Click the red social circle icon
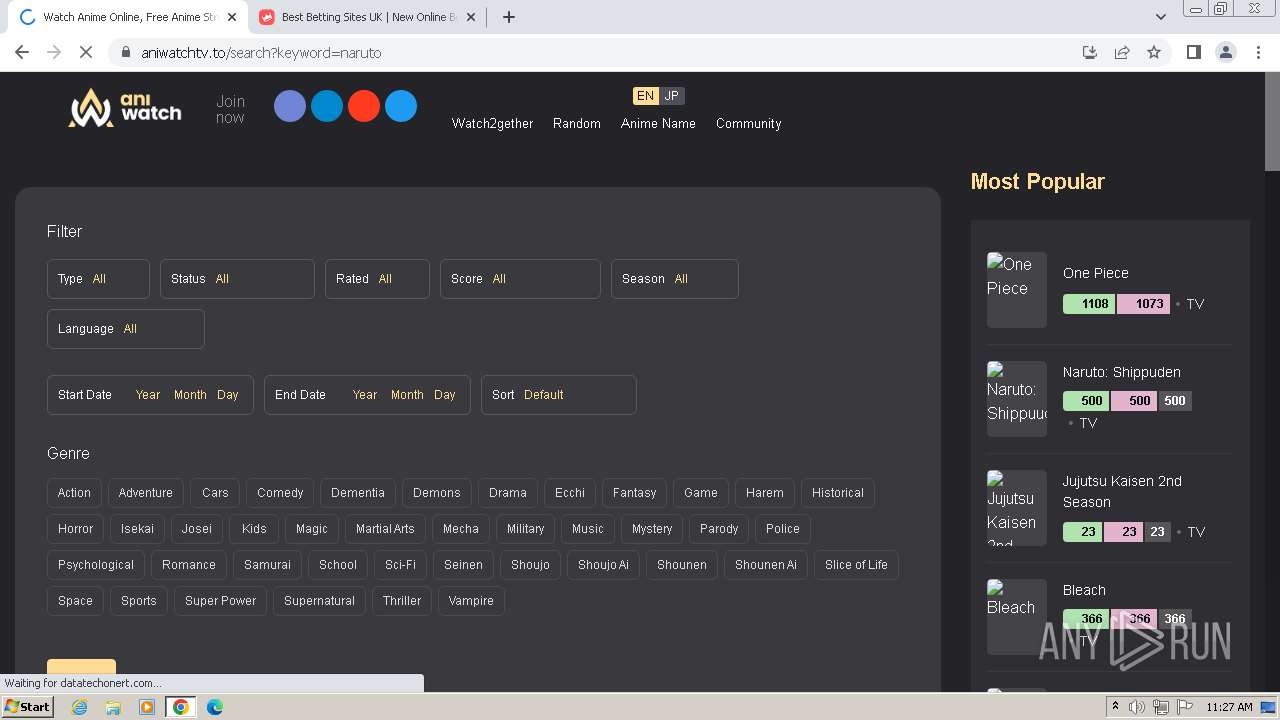The image size is (1280, 720). pyautogui.click(x=364, y=106)
